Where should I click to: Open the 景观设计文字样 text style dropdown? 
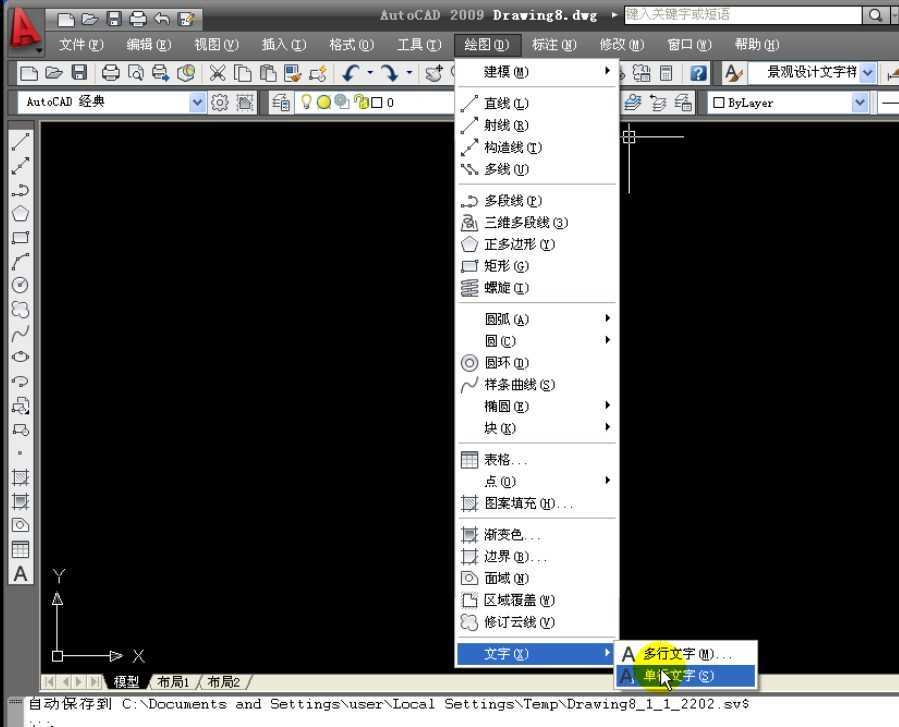867,73
